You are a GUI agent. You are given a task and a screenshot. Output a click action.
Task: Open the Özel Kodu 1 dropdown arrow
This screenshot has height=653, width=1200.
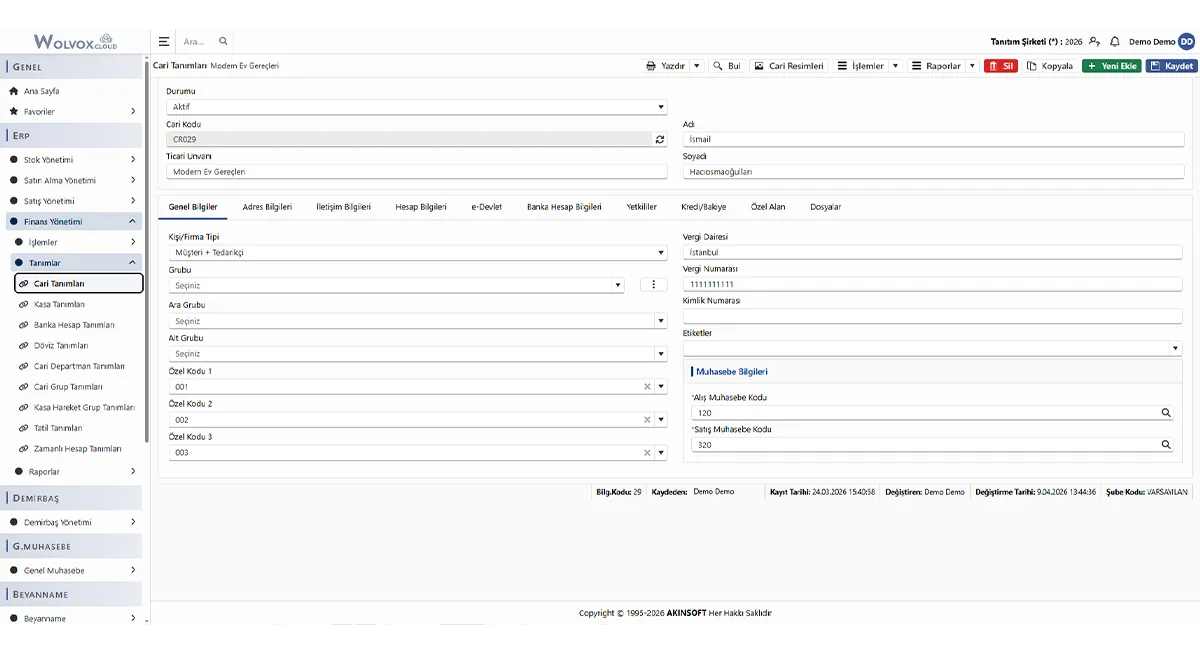(x=661, y=387)
